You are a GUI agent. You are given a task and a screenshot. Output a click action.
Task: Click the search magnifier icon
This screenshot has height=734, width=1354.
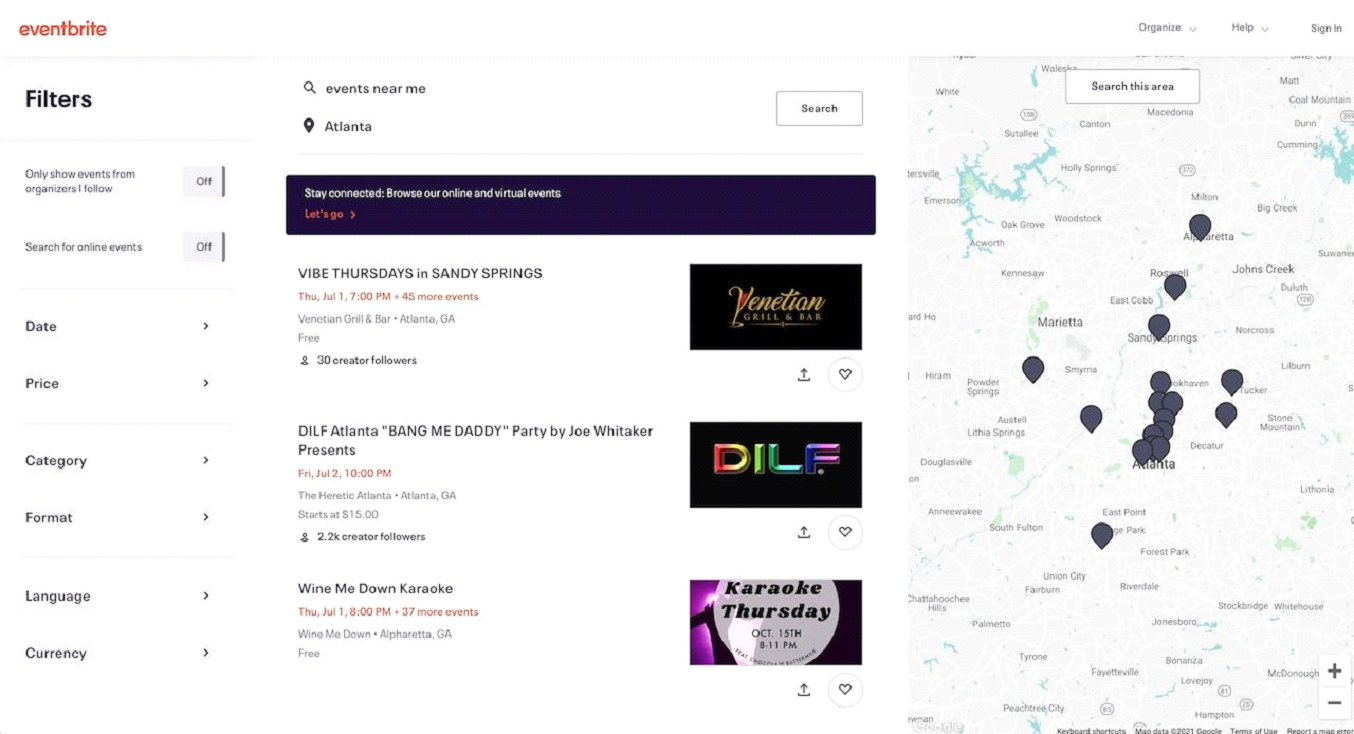310,88
